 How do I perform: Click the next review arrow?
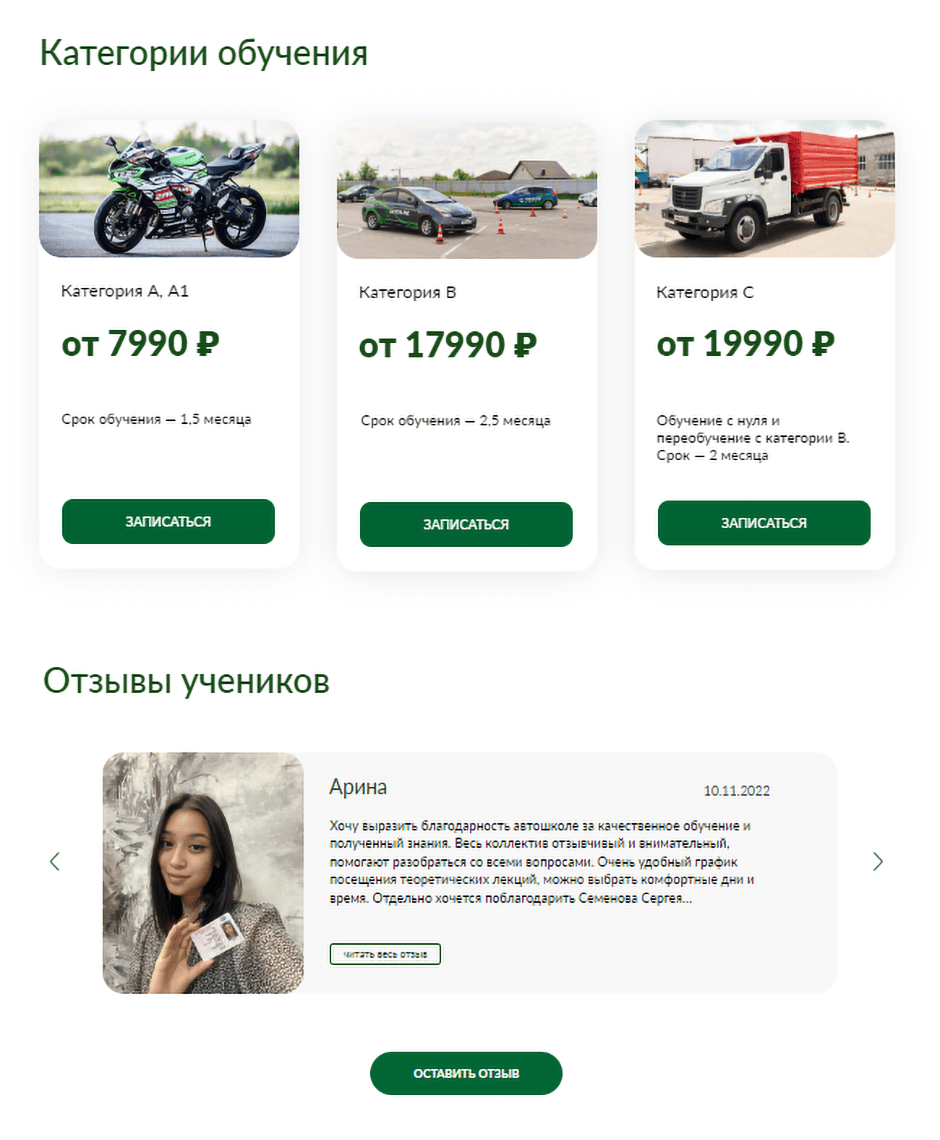pos(877,862)
